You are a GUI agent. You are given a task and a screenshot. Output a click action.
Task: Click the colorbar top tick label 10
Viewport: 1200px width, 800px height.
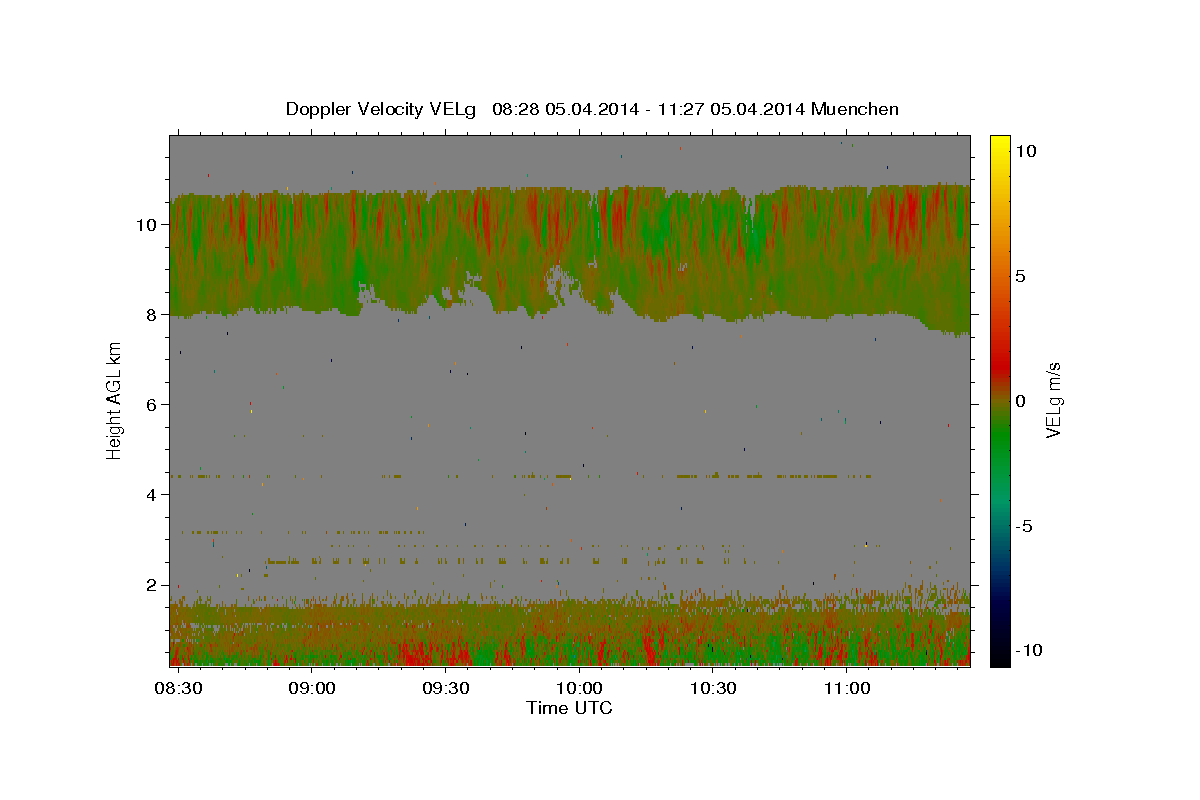(x=1026, y=151)
